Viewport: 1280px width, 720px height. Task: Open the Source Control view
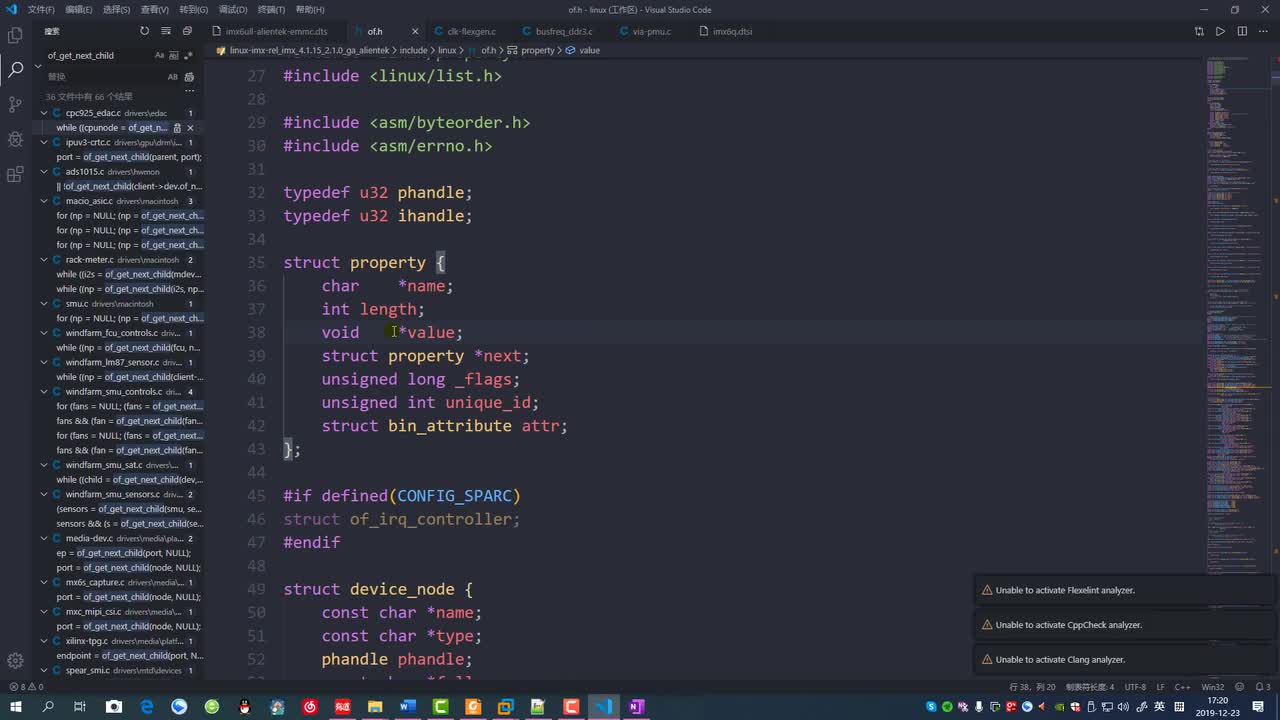point(15,104)
